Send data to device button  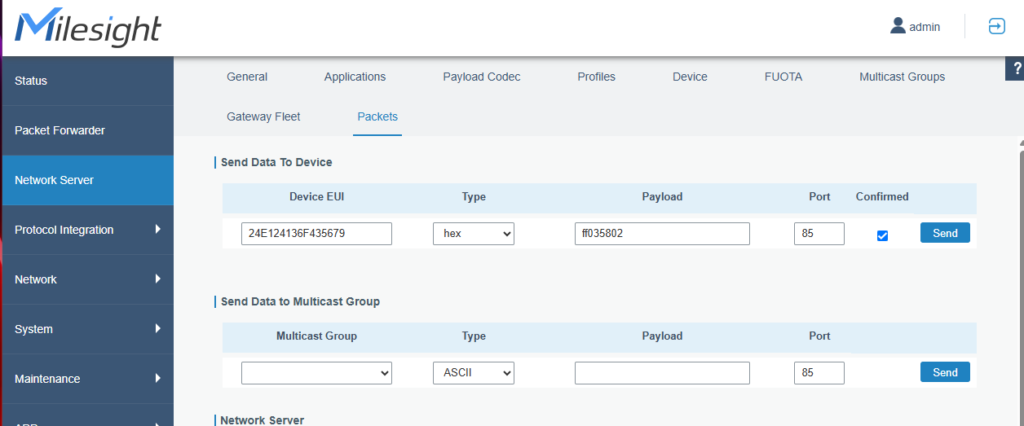[944, 234]
